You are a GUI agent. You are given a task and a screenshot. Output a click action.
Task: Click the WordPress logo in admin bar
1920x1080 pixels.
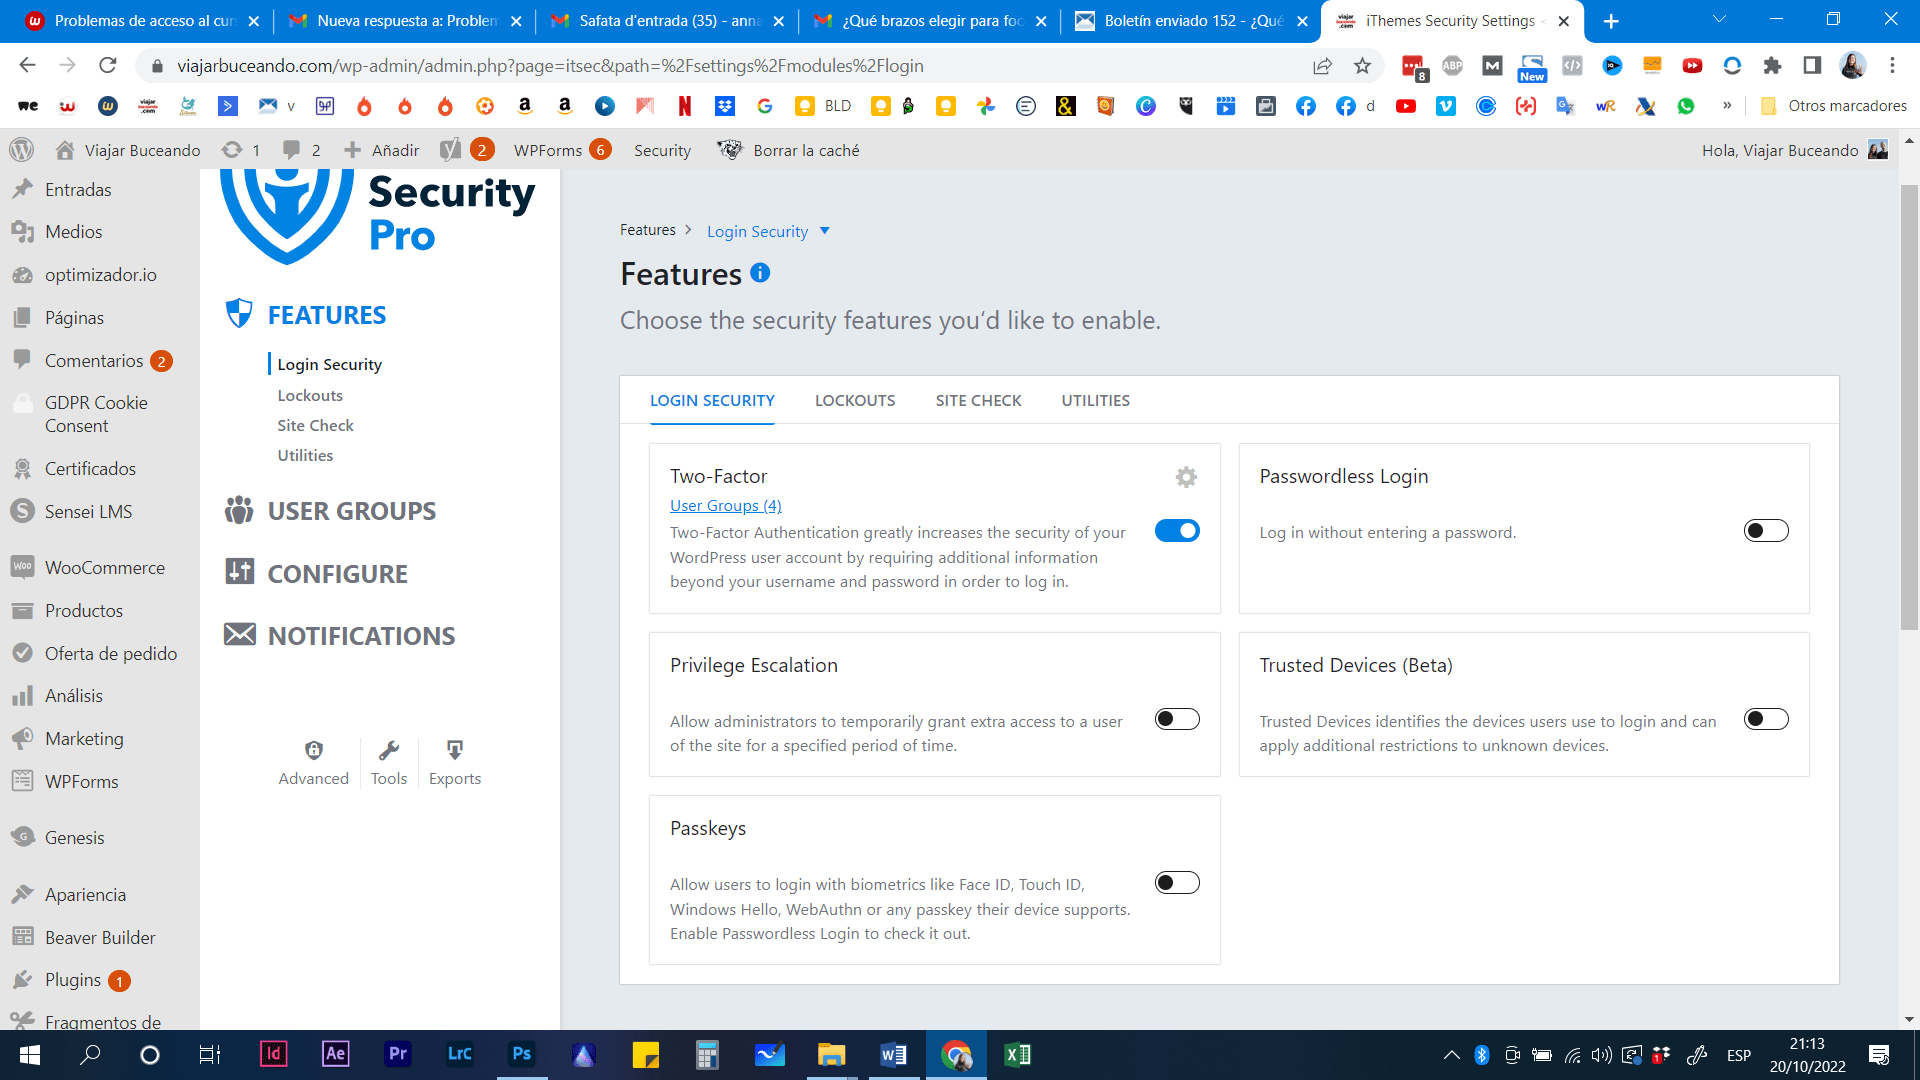(x=22, y=150)
